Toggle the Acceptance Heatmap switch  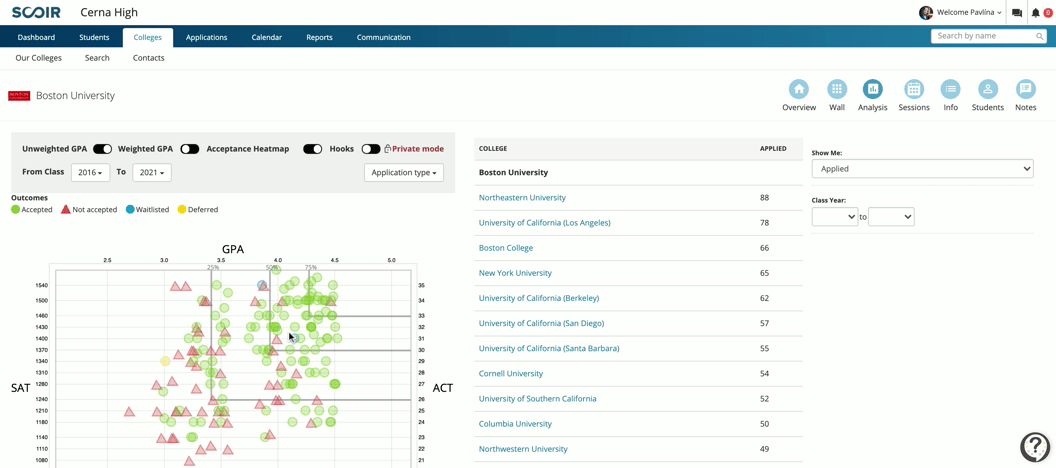coord(312,149)
